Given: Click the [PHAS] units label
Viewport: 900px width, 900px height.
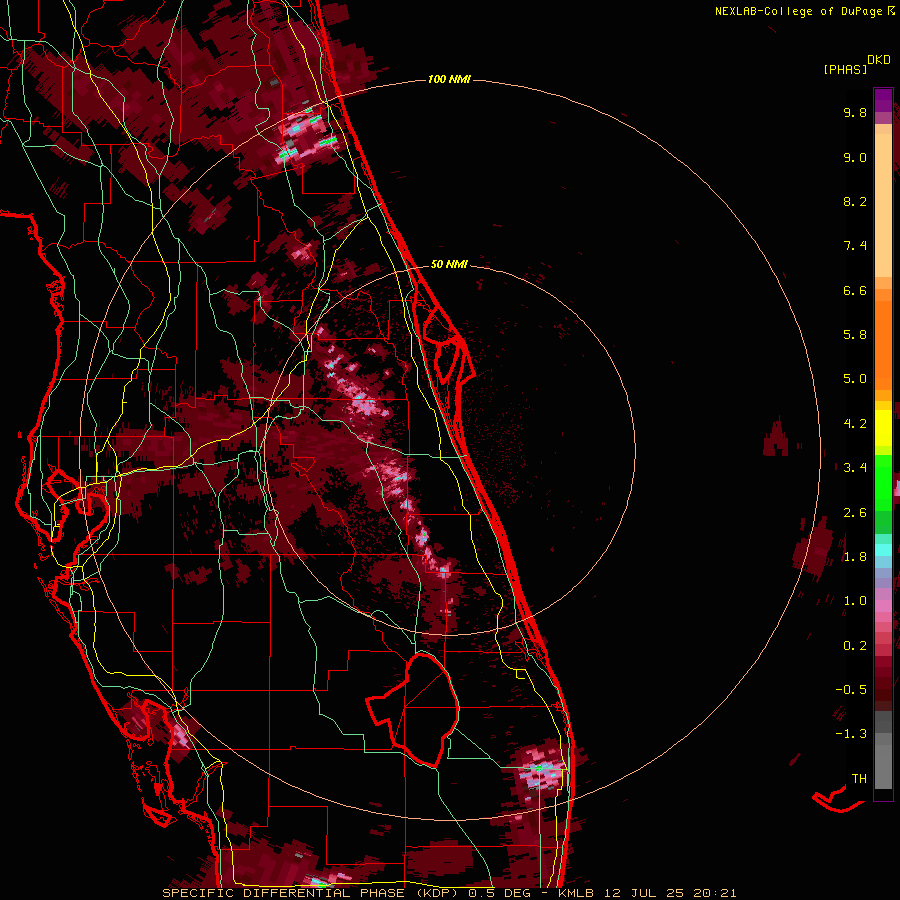Looking at the screenshot, I should [x=845, y=70].
